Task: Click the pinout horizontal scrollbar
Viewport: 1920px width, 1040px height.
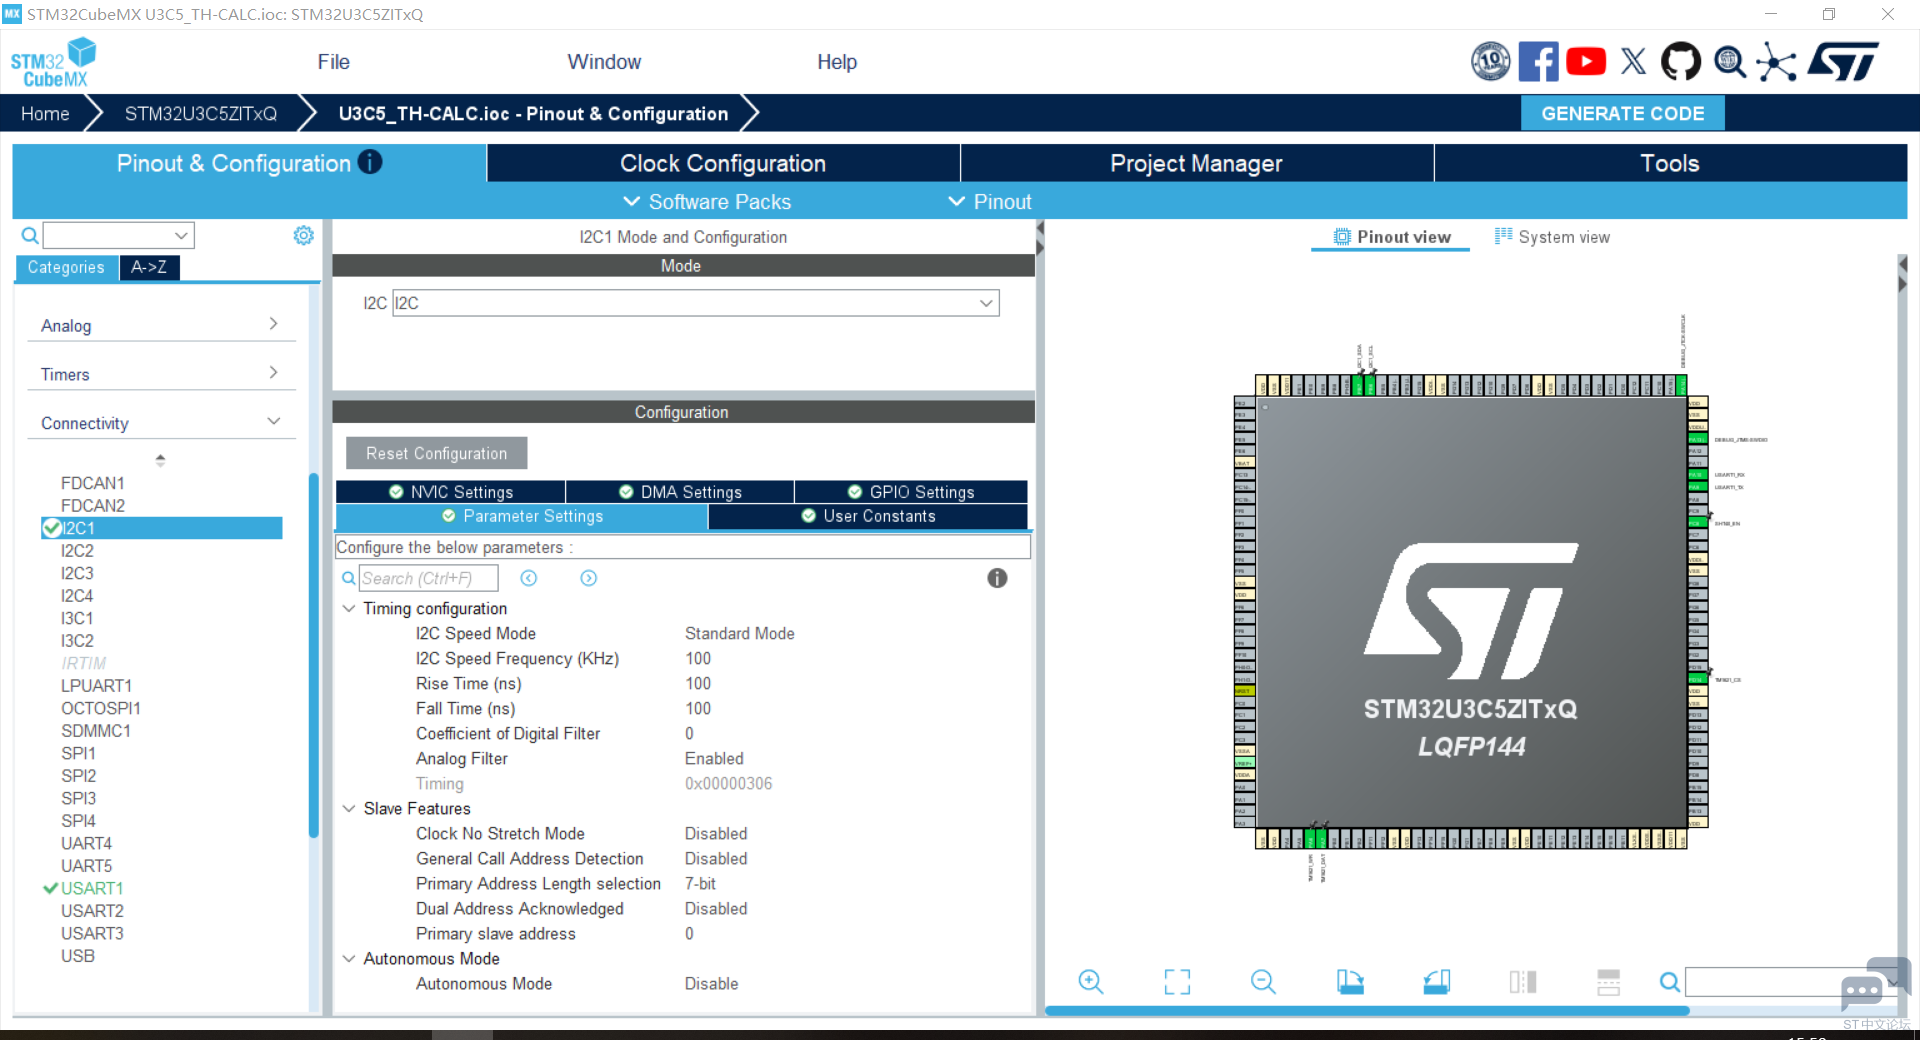Action: coord(1367,1011)
